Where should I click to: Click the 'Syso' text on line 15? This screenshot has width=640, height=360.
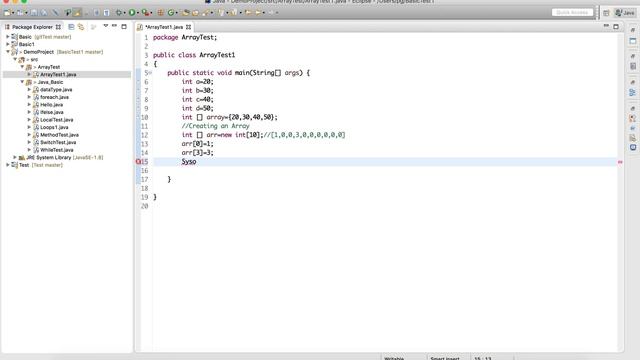pos(189,162)
